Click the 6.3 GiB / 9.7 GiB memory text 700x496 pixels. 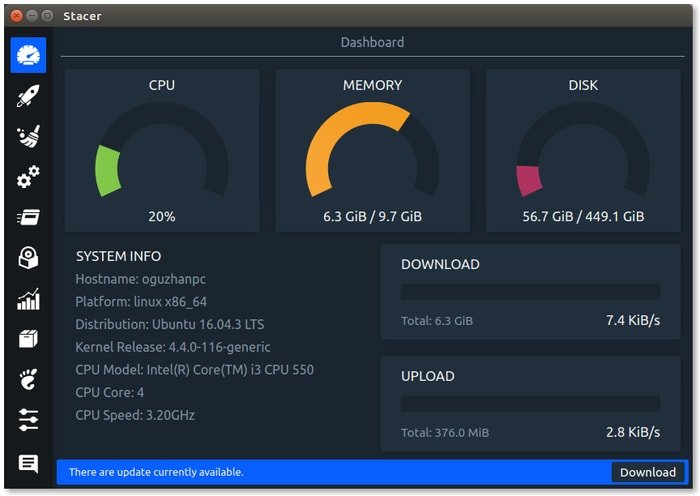(x=372, y=217)
